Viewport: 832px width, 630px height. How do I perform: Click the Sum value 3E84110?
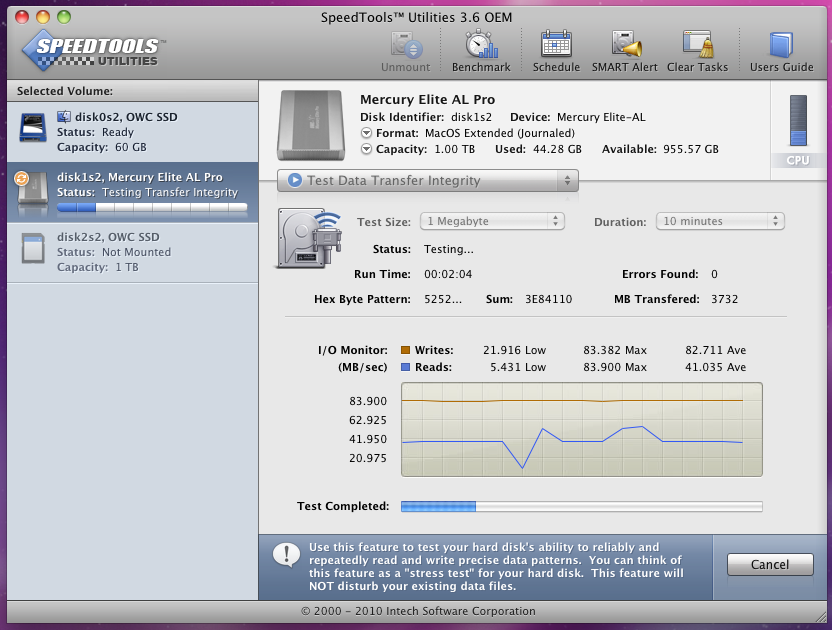[549, 299]
